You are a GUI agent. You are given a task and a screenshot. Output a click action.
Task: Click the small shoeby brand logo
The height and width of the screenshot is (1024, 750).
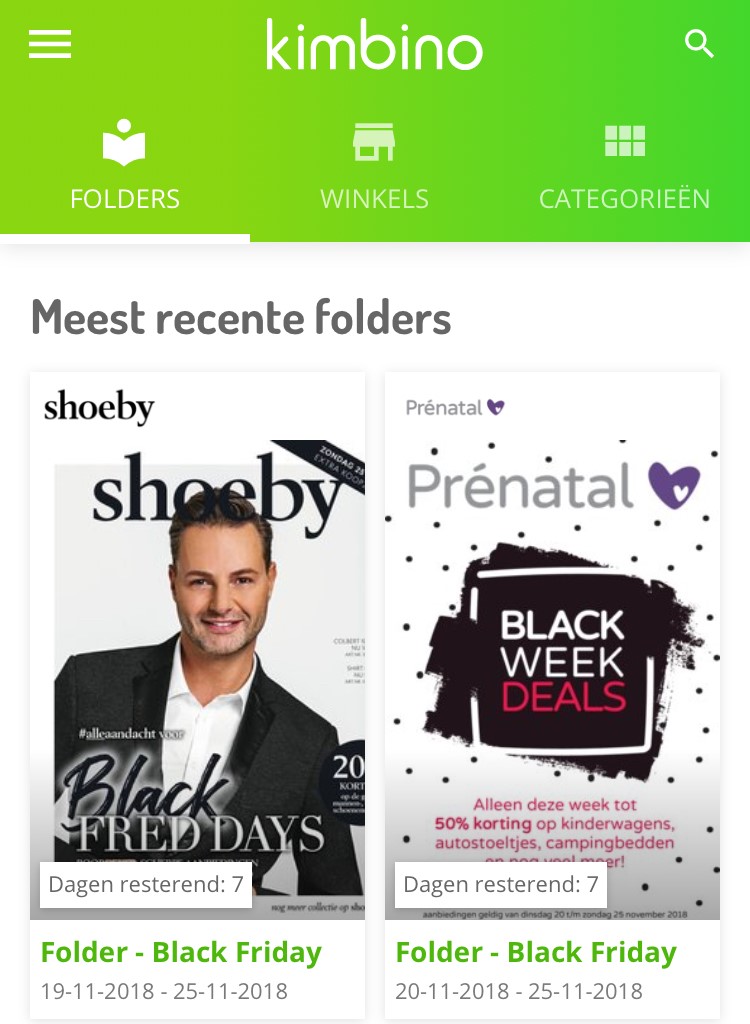point(99,407)
